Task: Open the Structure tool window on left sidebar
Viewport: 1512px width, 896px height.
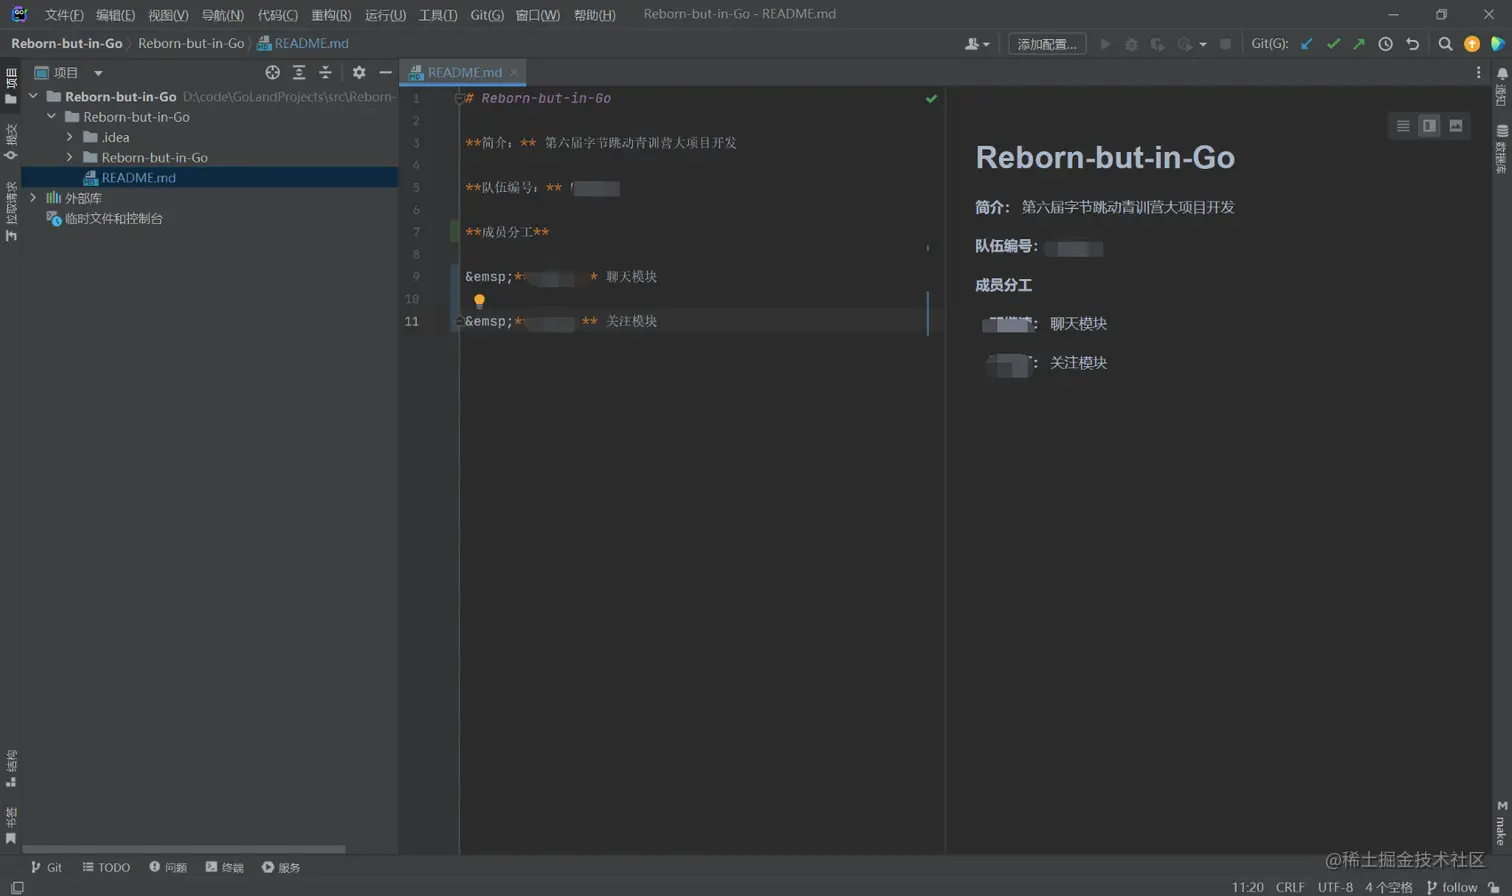Action: click(11, 768)
